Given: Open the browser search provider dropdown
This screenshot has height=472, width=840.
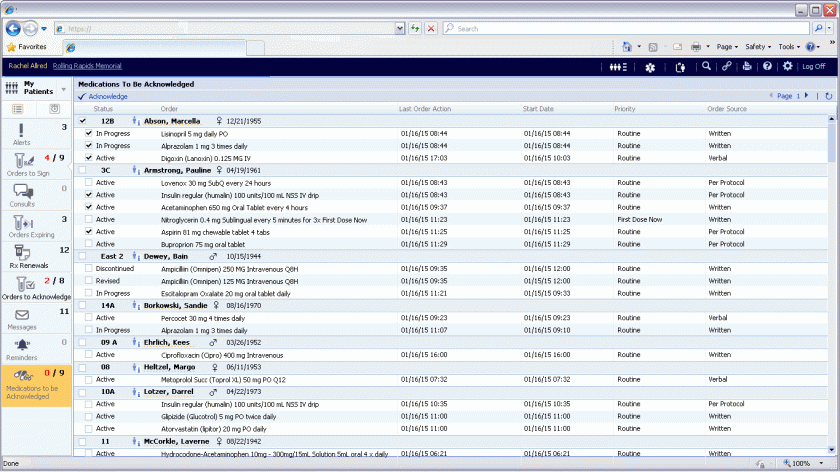Looking at the screenshot, I should [x=830, y=28].
